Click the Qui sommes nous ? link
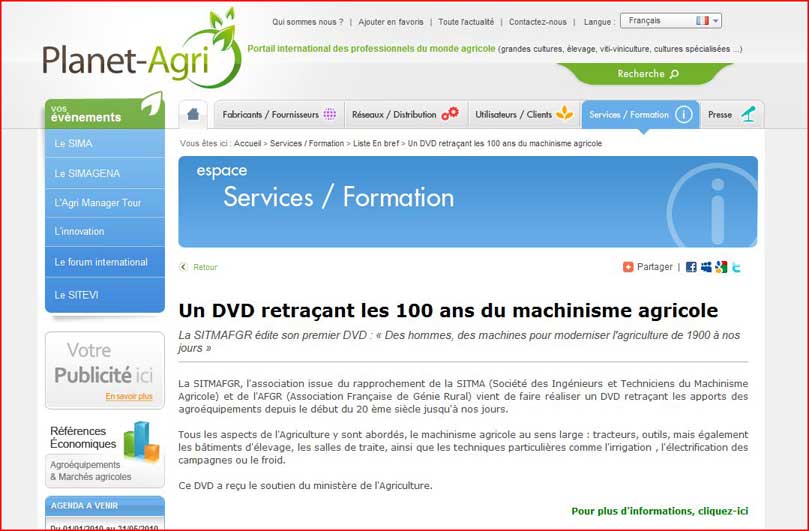 (308, 22)
